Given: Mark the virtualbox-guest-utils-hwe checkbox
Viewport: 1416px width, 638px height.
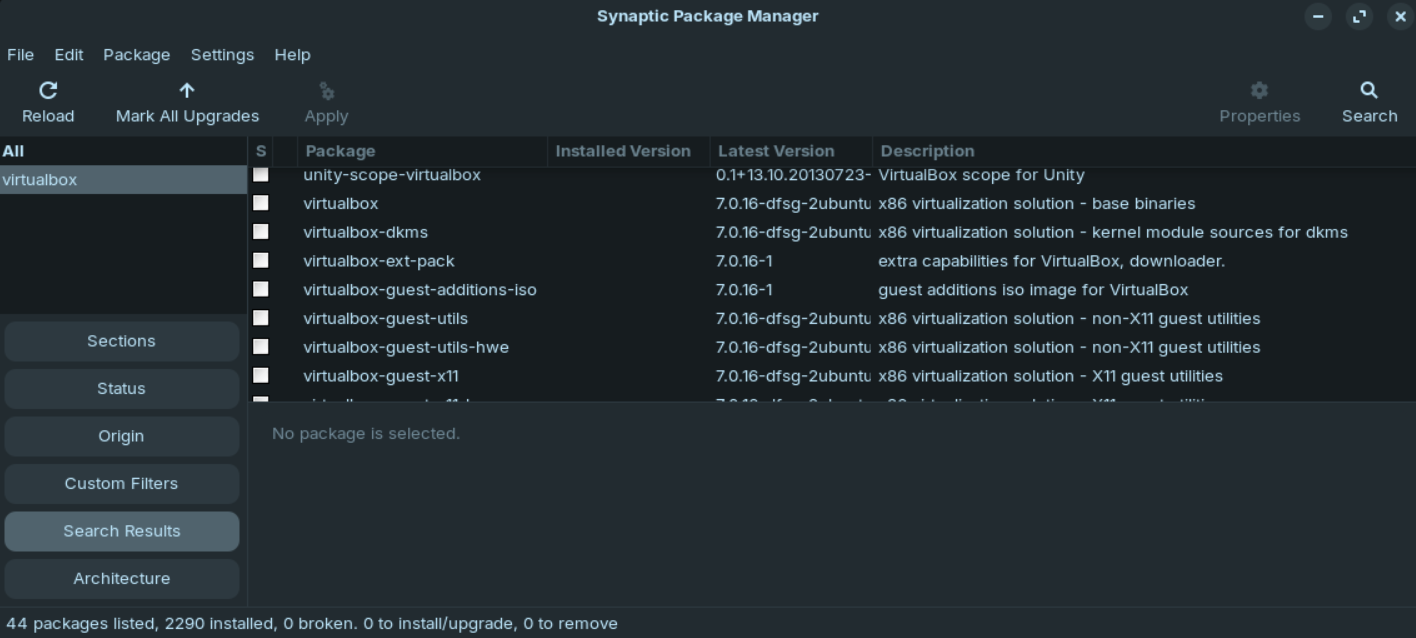Looking at the screenshot, I should pyautogui.click(x=261, y=347).
